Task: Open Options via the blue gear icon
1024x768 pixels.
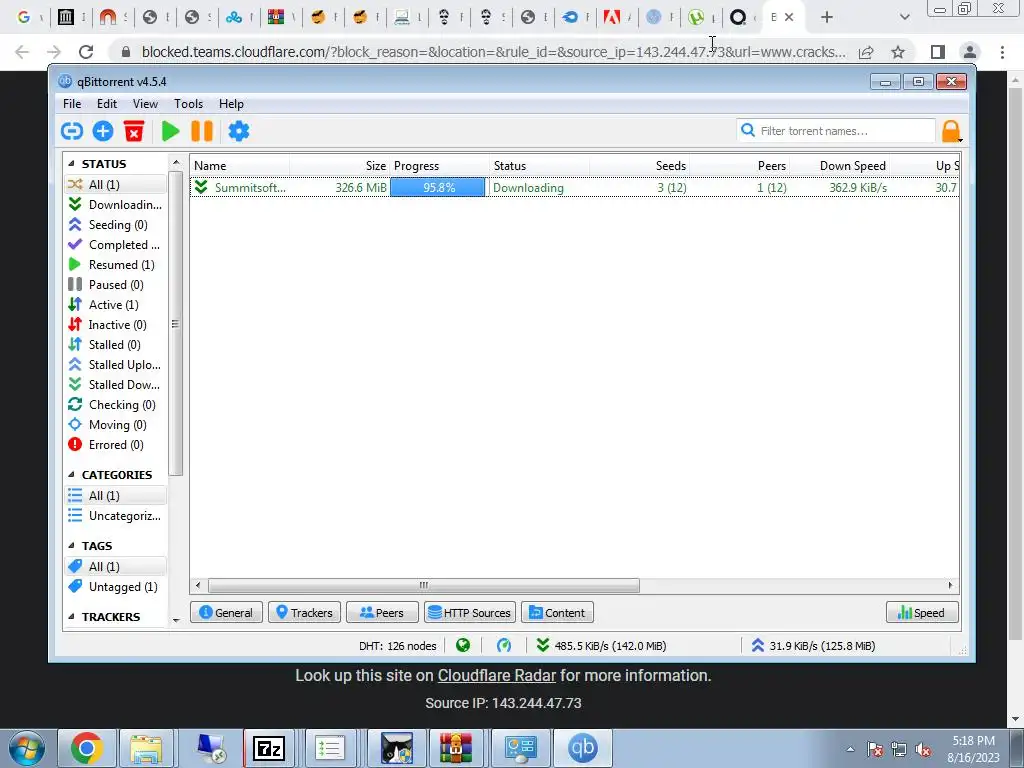Action: (238, 131)
